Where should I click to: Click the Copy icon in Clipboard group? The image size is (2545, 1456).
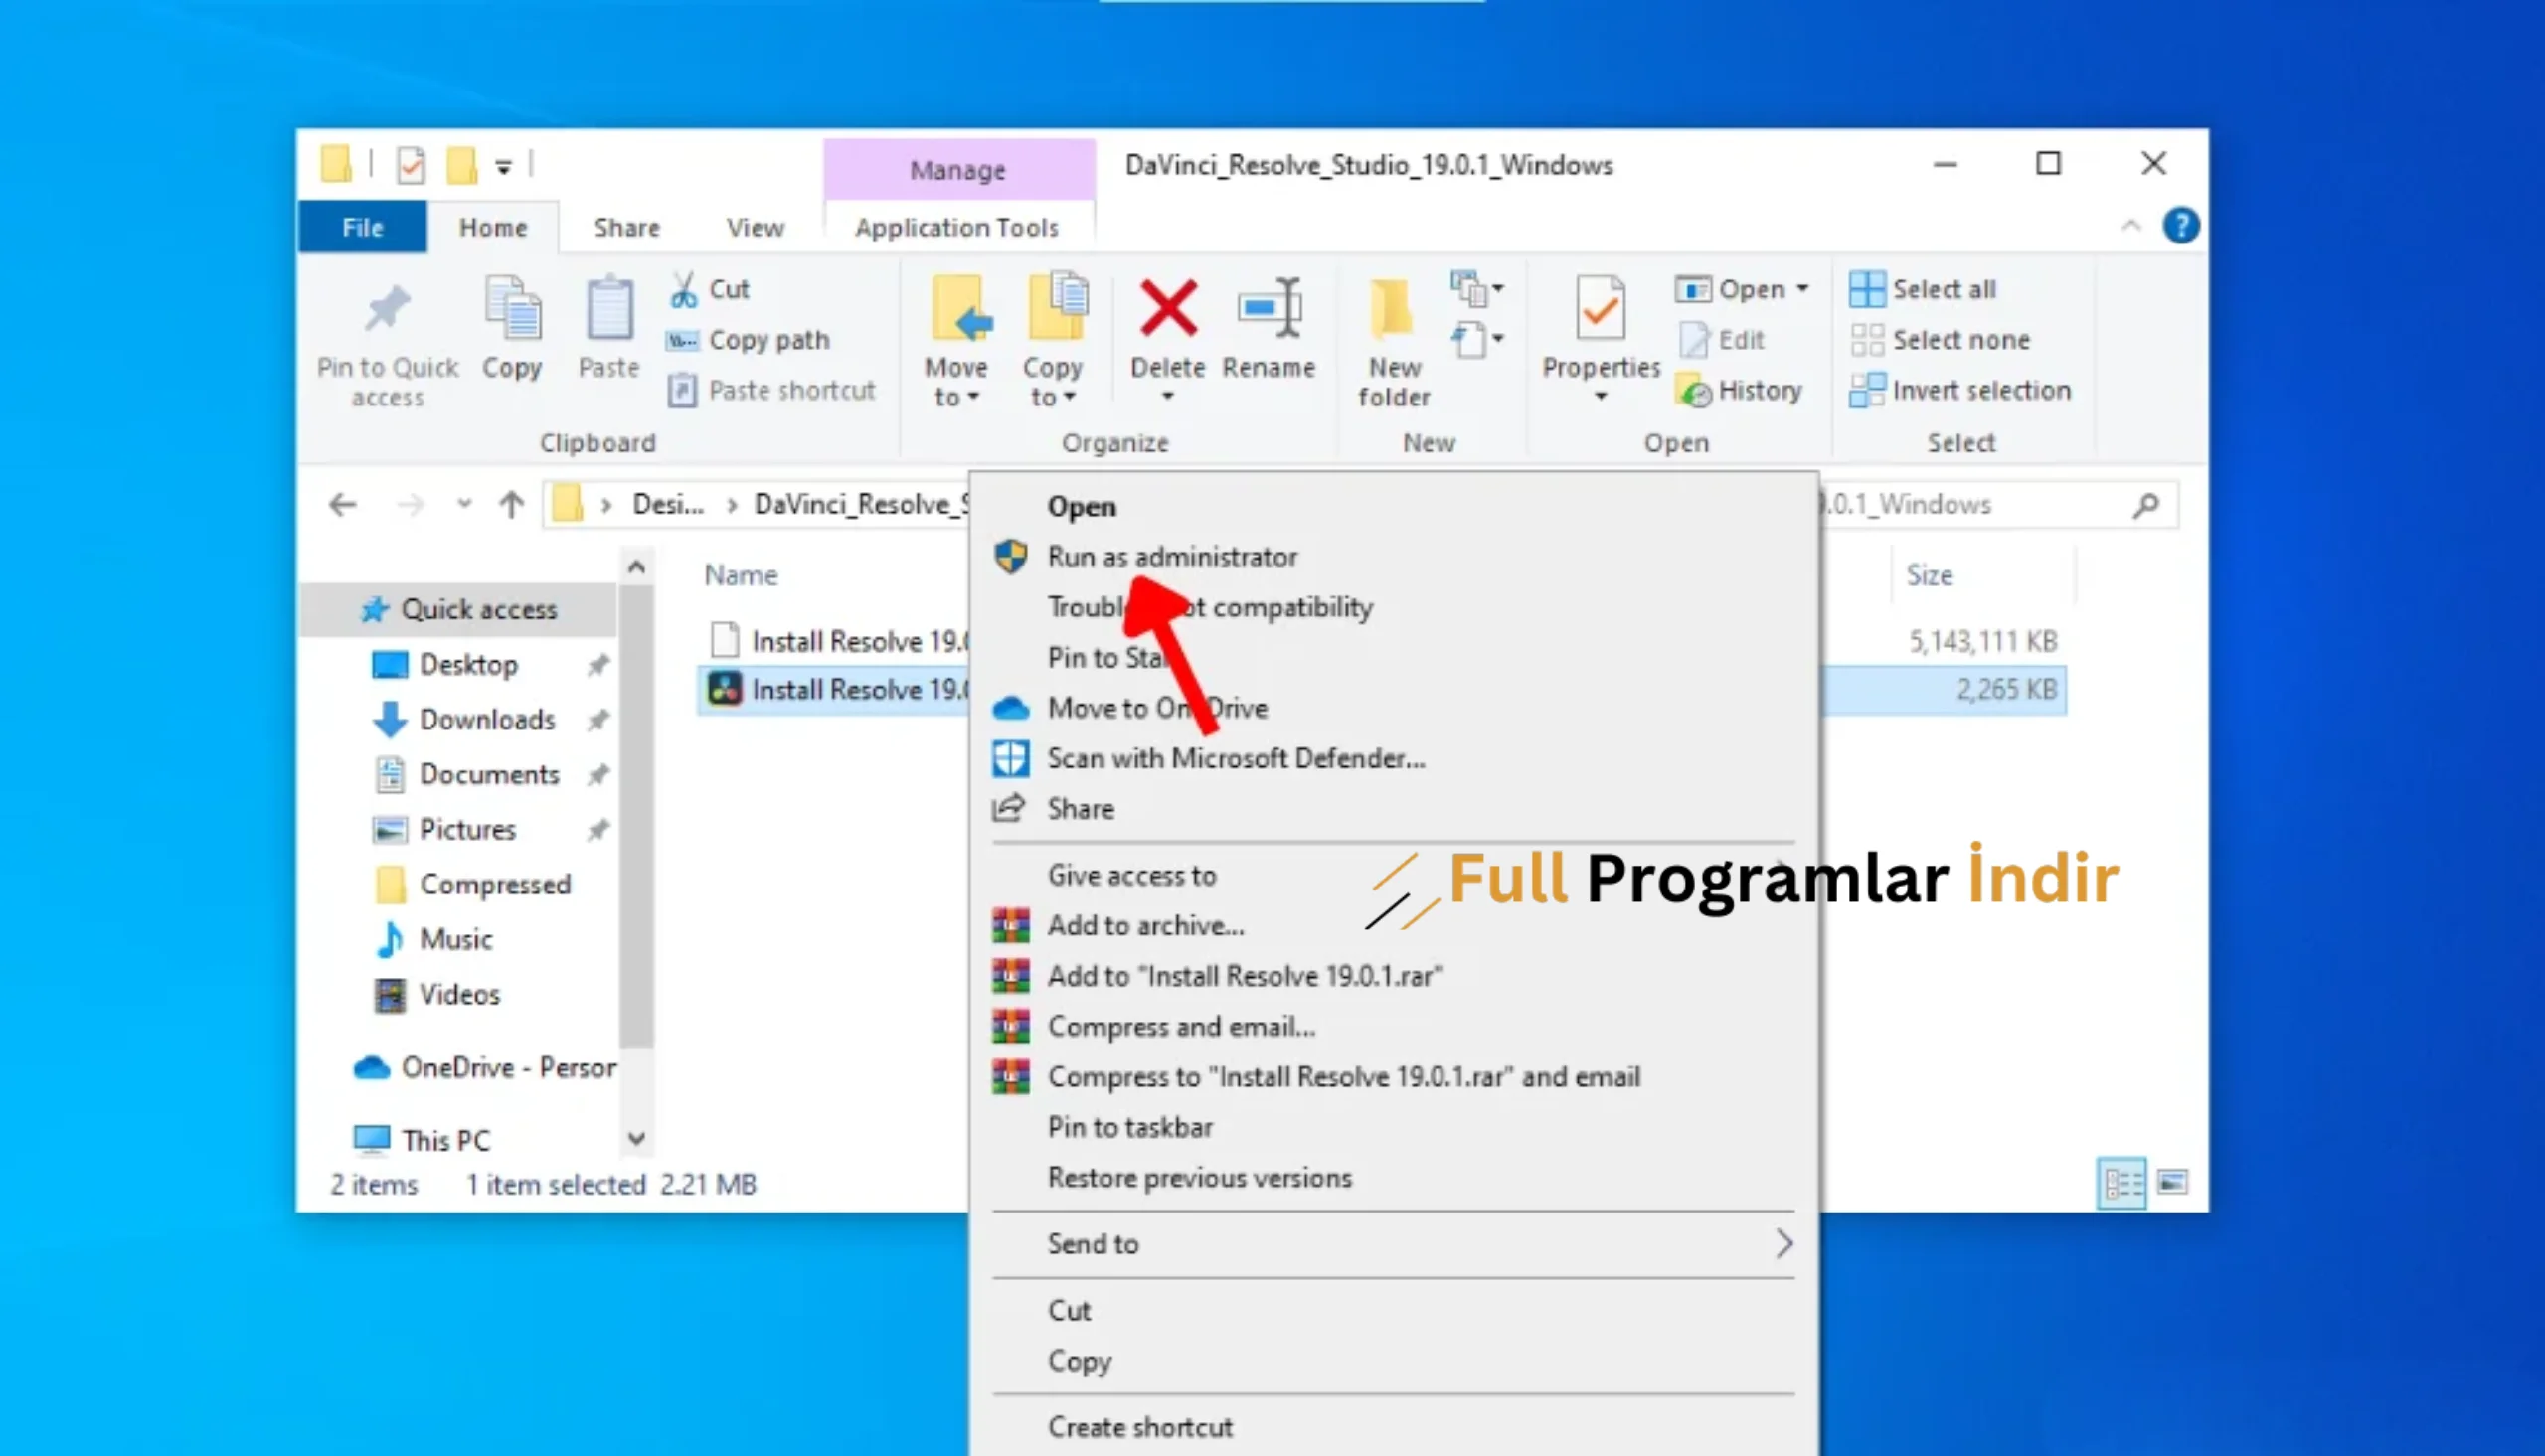[512, 308]
